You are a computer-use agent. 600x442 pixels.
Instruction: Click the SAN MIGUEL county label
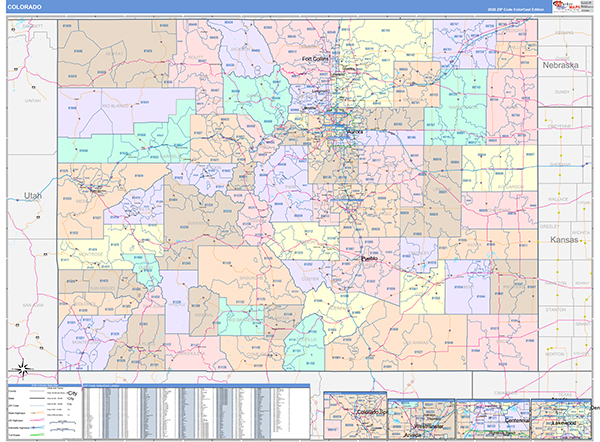[103, 288]
